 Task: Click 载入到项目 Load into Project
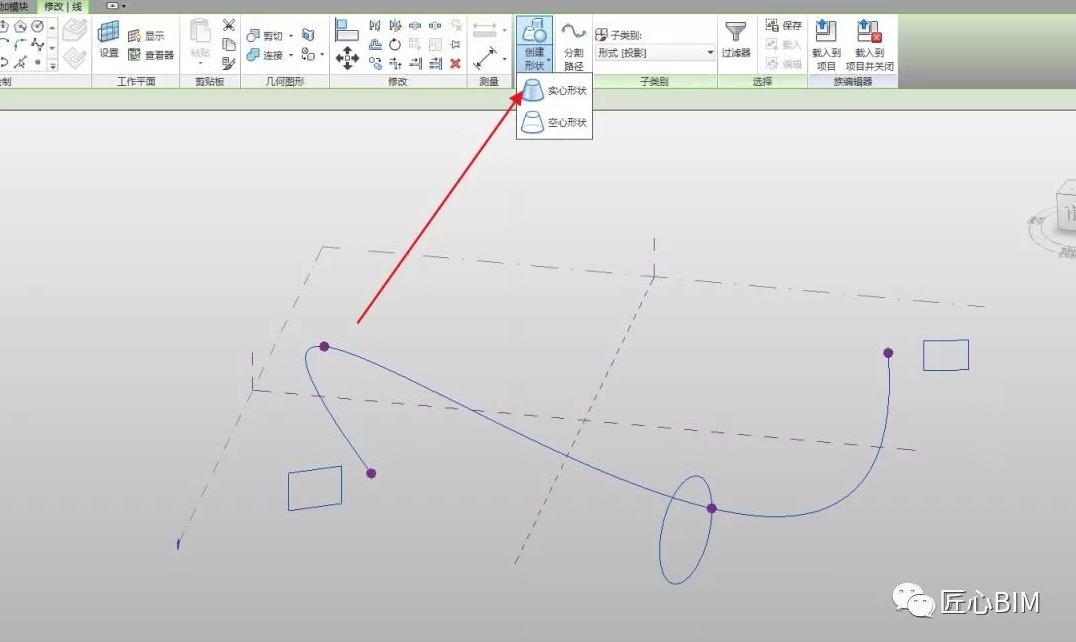[826, 45]
